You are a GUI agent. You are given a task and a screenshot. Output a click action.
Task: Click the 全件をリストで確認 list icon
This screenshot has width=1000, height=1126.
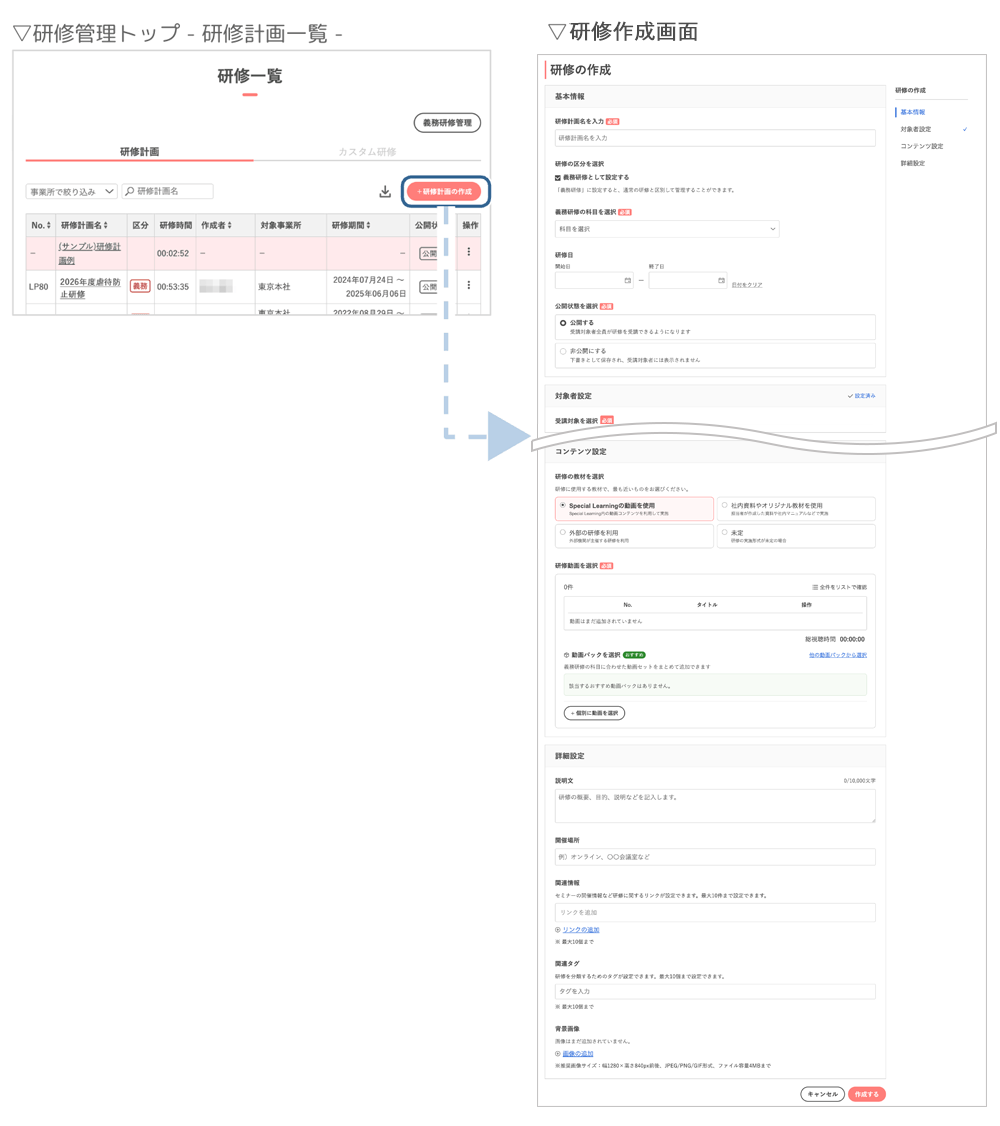(x=815, y=587)
